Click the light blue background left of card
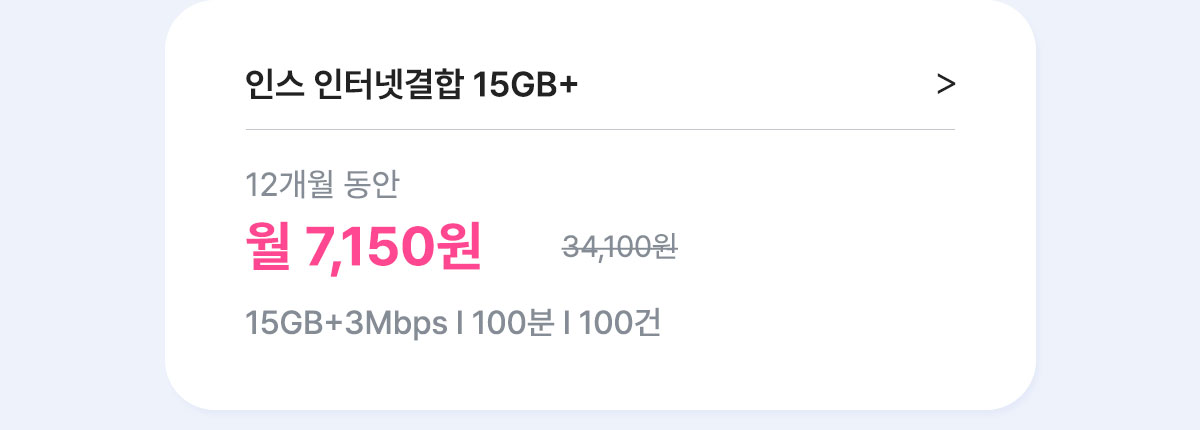This screenshot has height=430, width=1200. pyautogui.click(x=80, y=215)
